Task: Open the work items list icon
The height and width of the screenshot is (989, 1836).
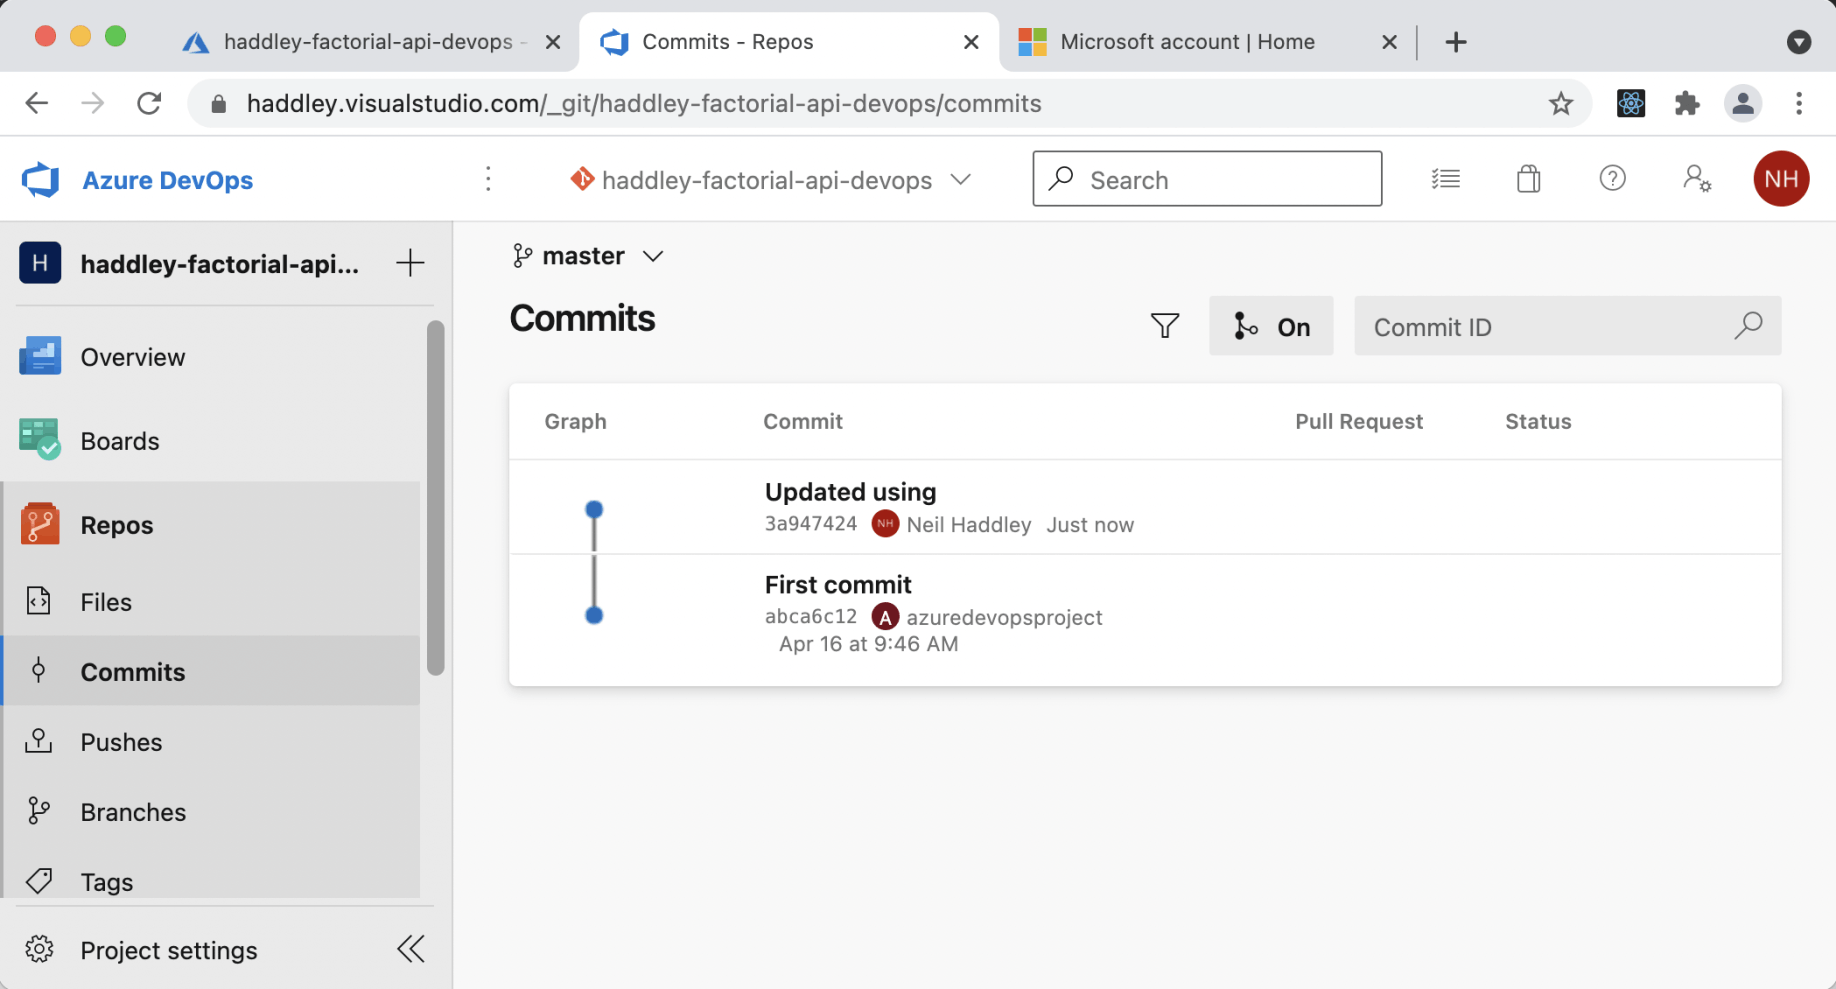Action: tap(1445, 179)
